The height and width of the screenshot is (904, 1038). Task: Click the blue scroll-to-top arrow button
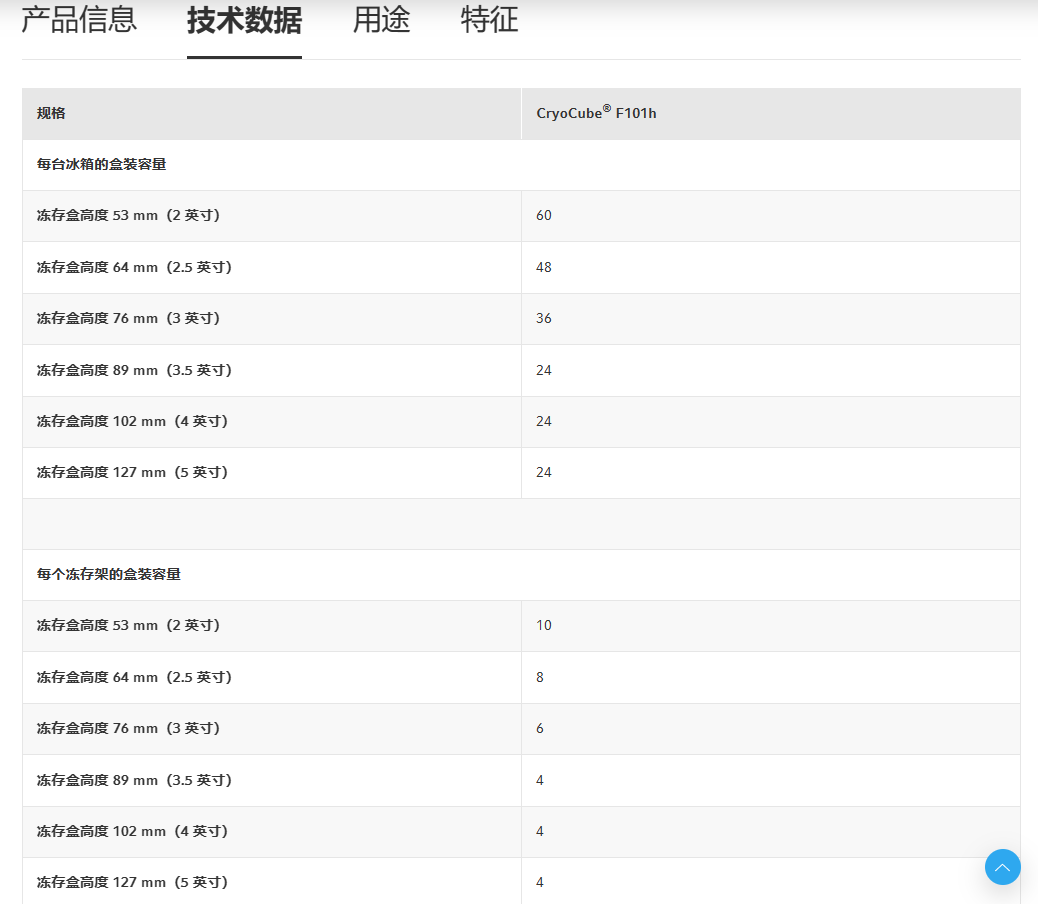click(1002, 867)
